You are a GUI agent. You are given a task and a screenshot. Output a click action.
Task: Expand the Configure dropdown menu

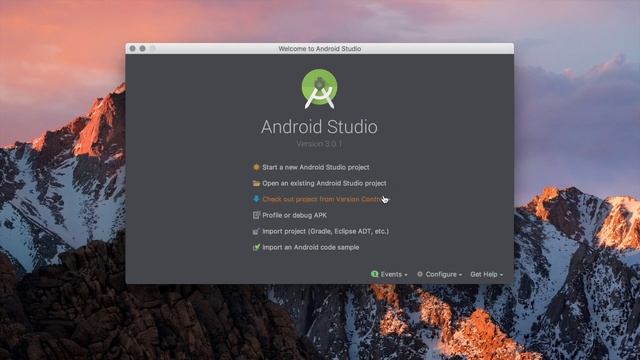point(443,274)
